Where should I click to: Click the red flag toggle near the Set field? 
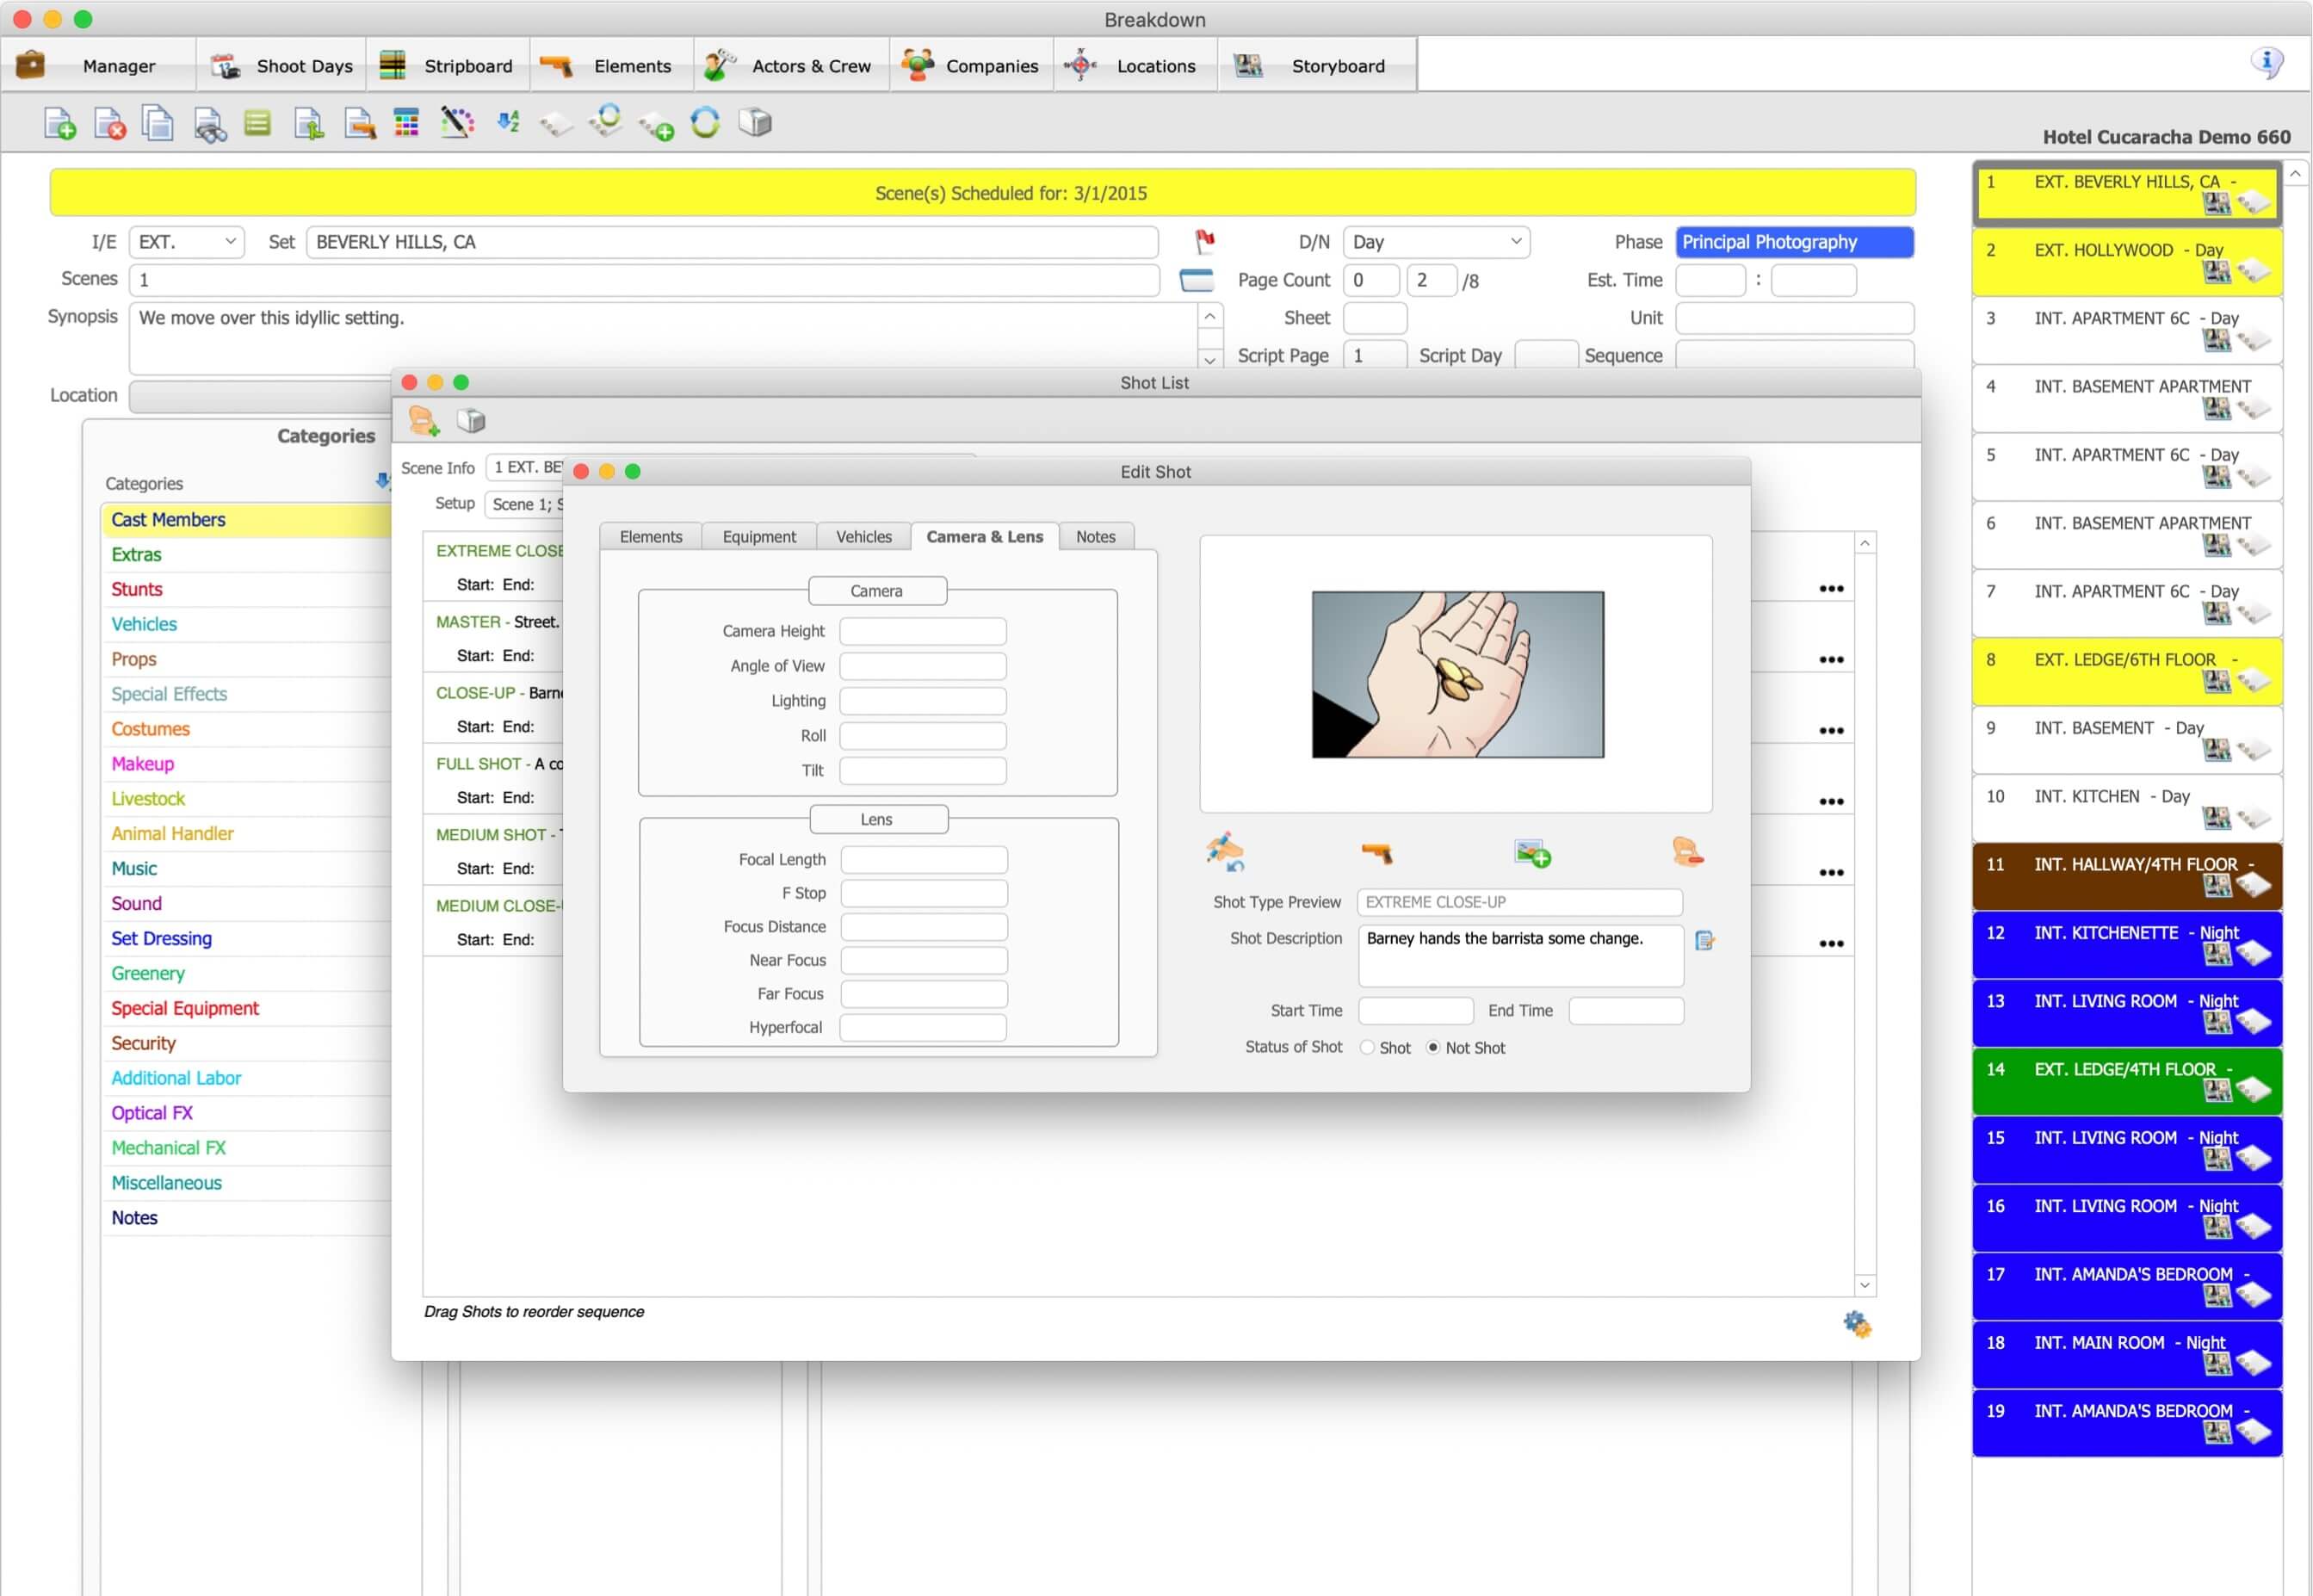click(1204, 241)
